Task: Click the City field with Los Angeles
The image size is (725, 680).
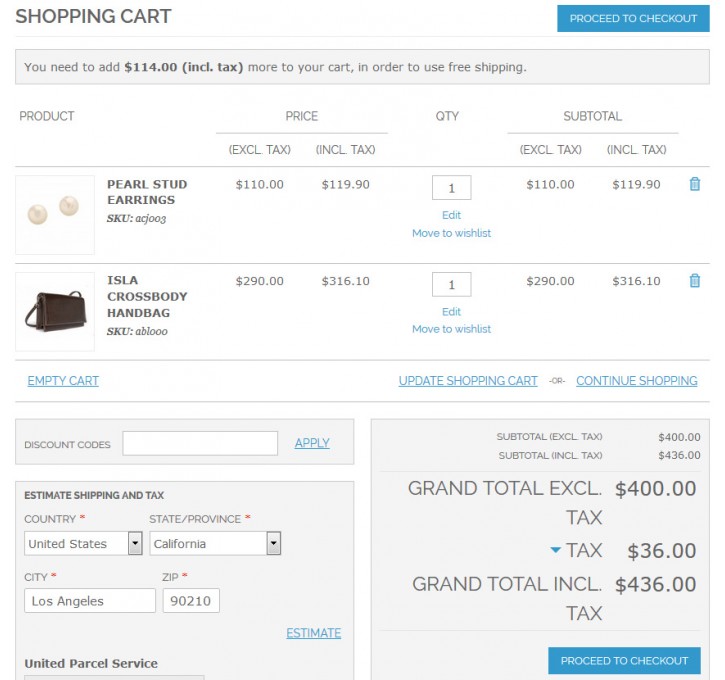Action: pos(90,600)
